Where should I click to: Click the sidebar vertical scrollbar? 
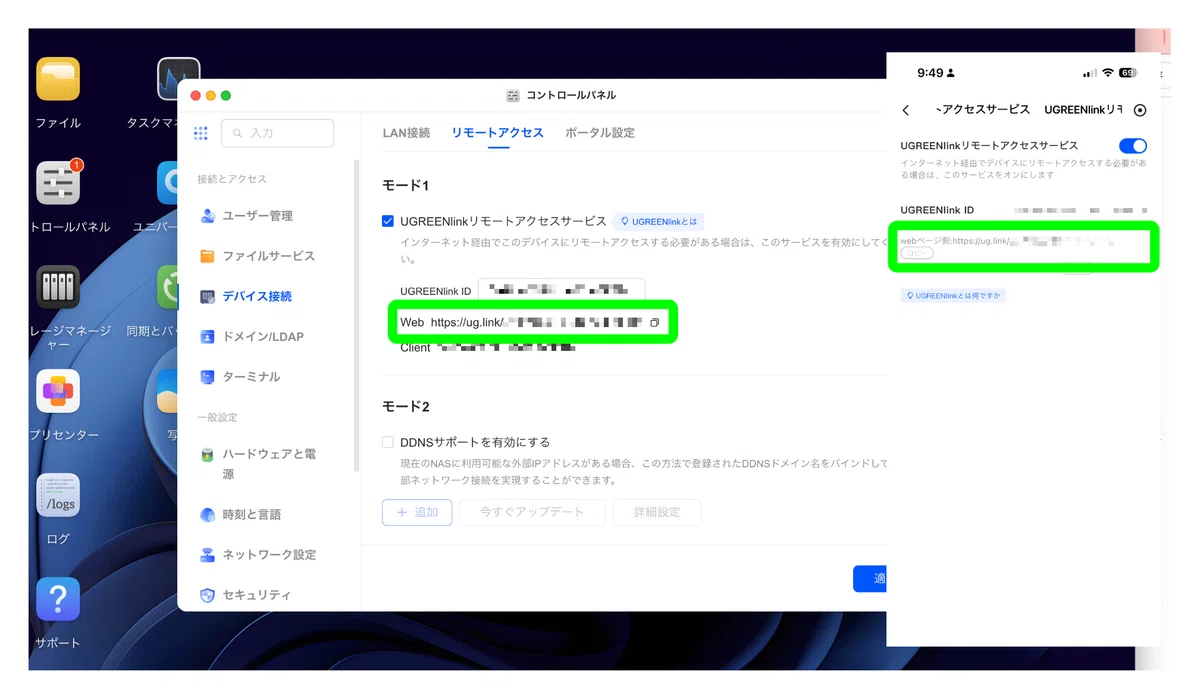[x=355, y=315]
